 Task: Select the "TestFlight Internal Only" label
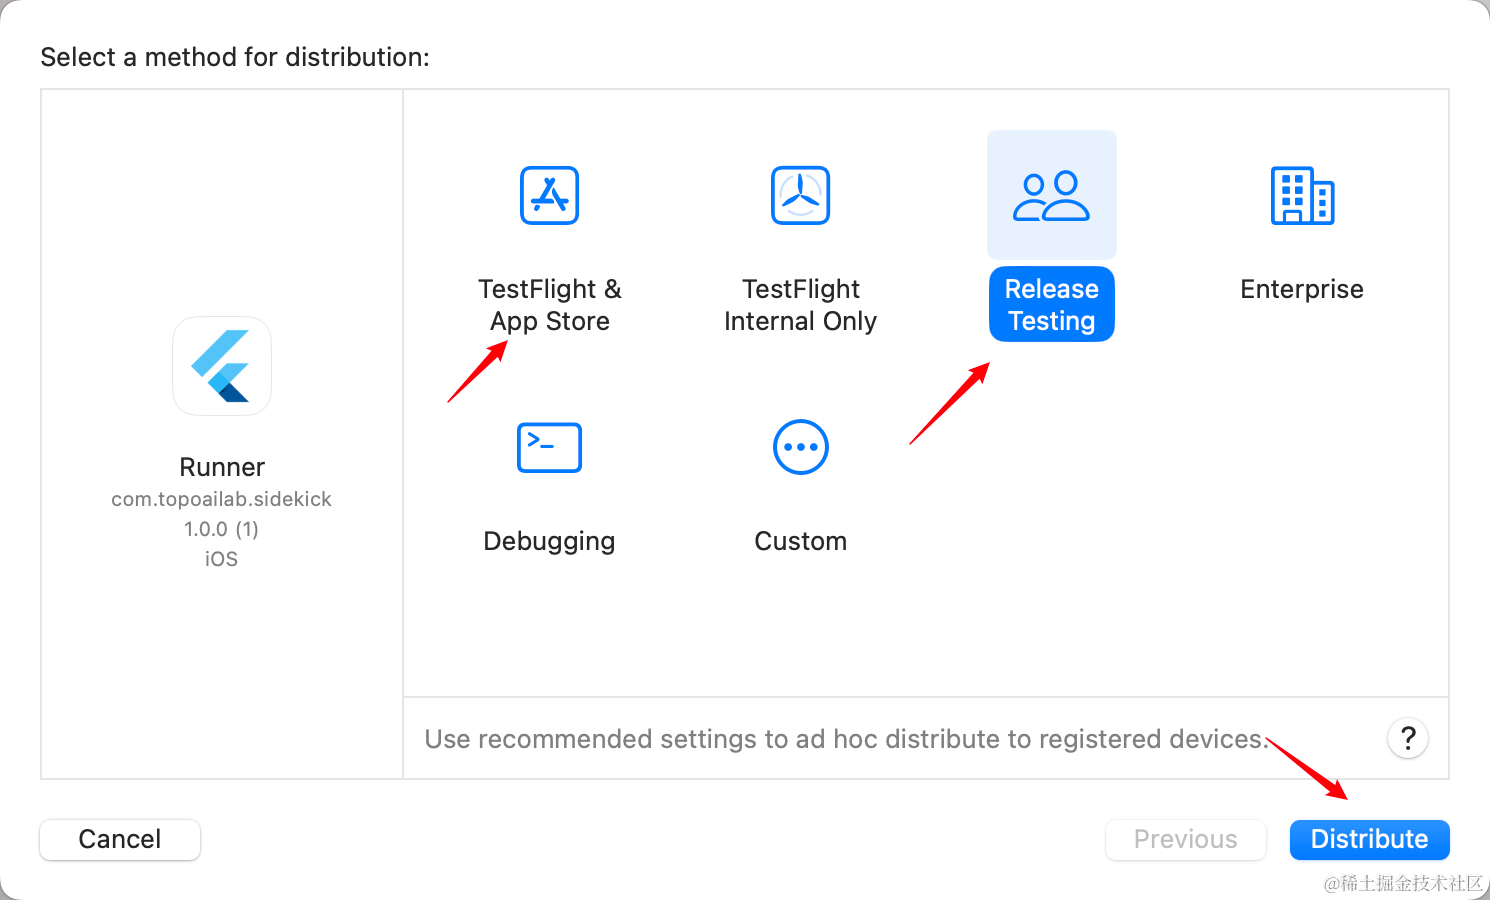pyautogui.click(x=800, y=305)
